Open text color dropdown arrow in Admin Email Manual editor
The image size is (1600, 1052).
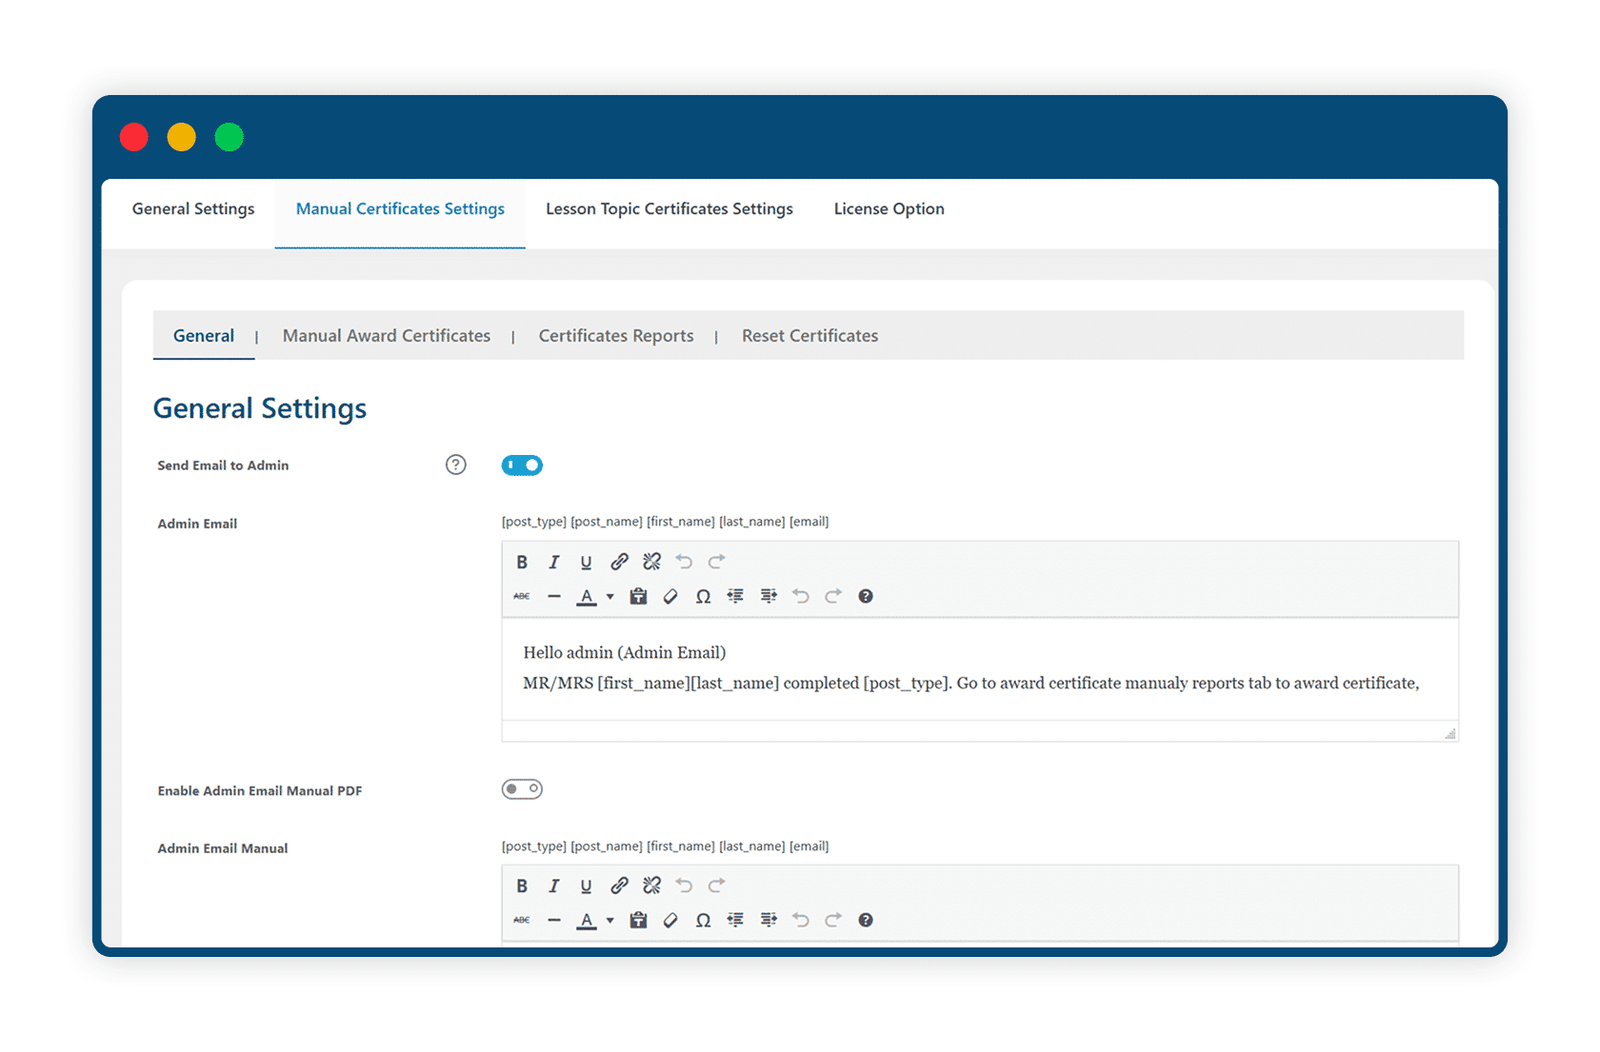pos(610,921)
